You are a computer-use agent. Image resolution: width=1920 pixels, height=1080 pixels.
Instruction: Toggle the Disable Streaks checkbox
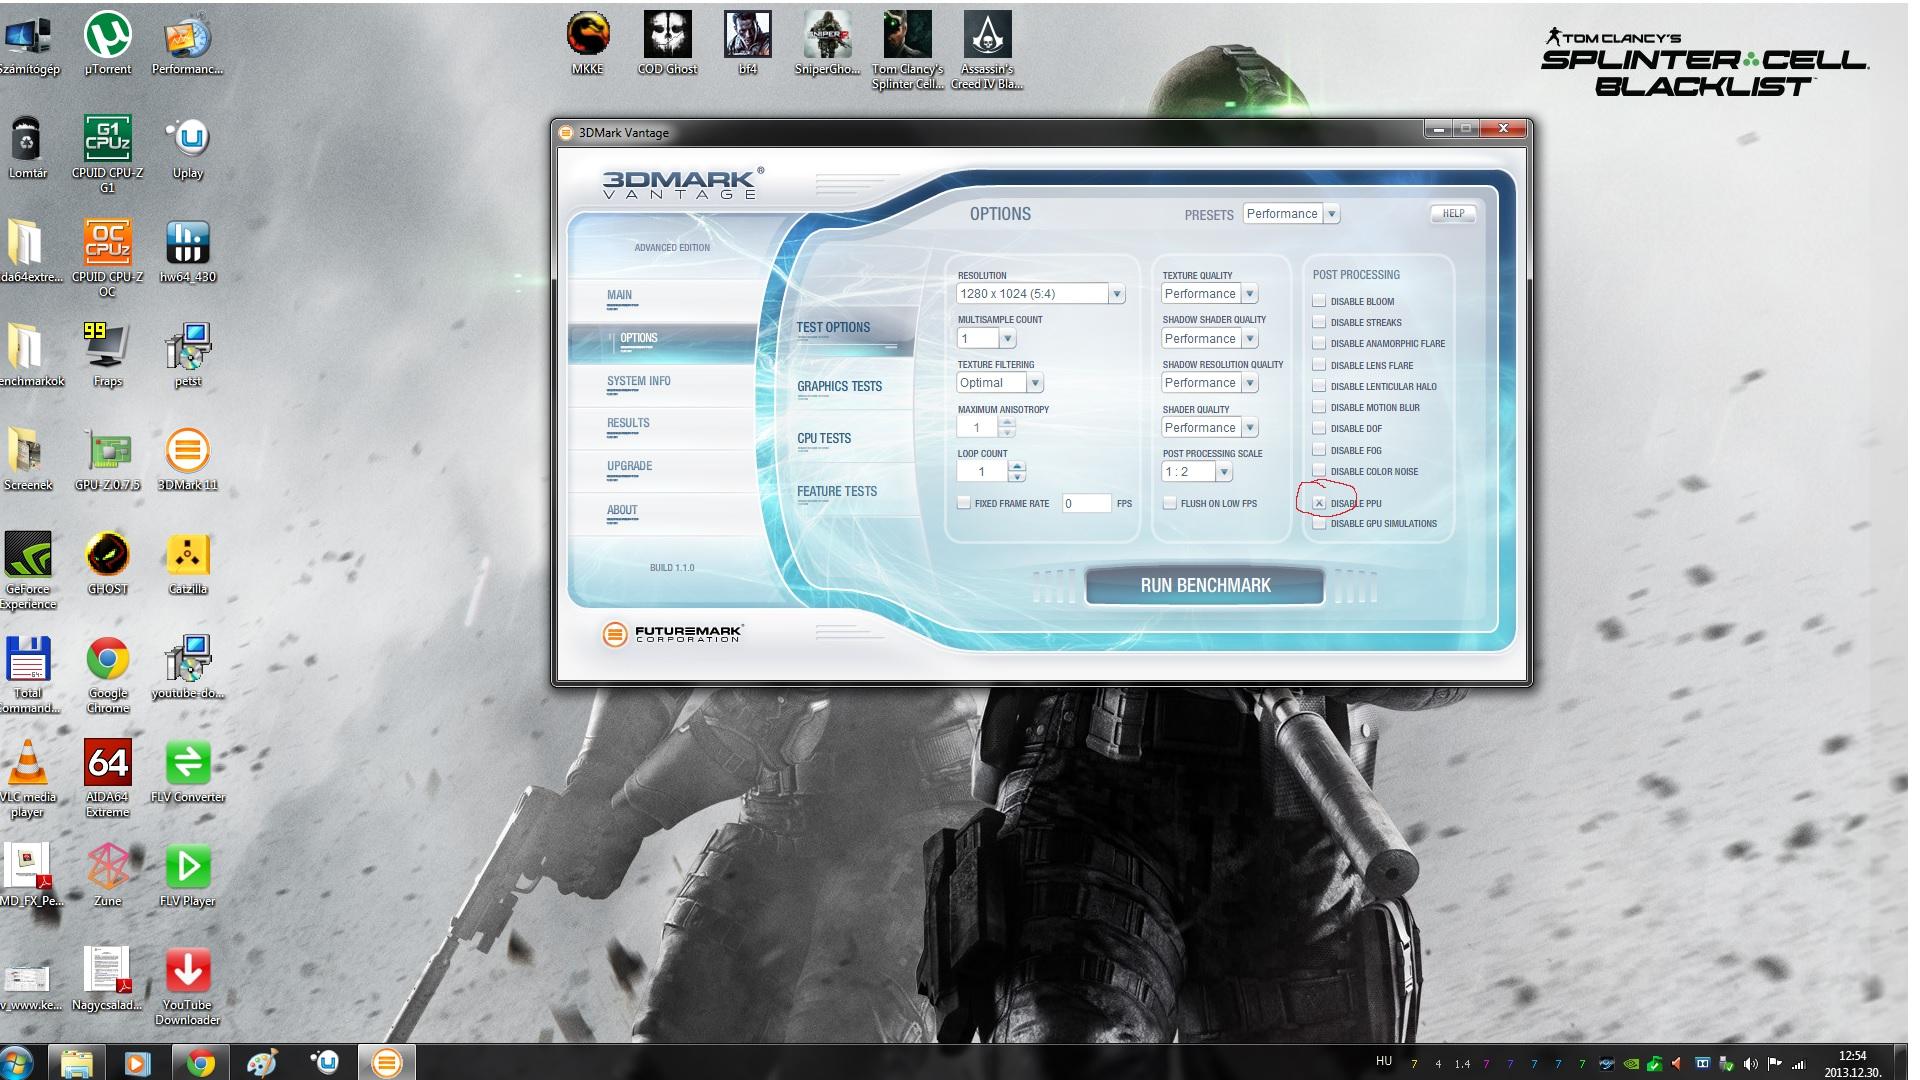1319,322
